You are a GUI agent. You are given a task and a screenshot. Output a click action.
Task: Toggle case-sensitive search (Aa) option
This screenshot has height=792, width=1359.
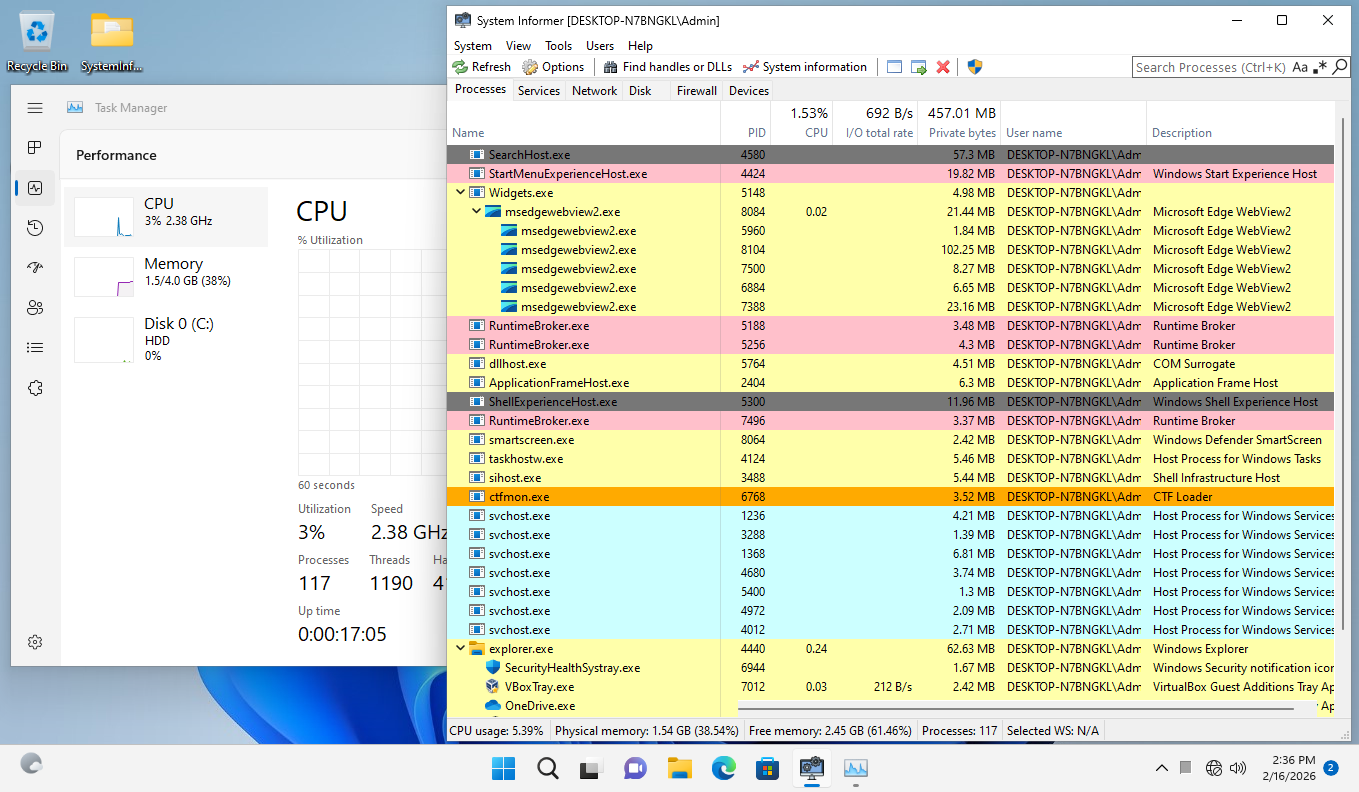pyautogui.click(x=1300, y=67)
